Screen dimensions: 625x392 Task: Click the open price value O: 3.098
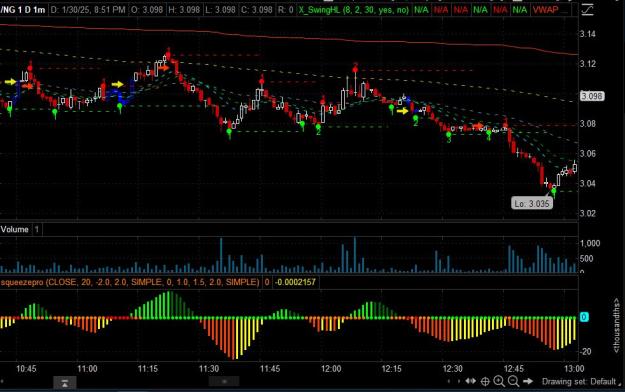click(147, 10)
